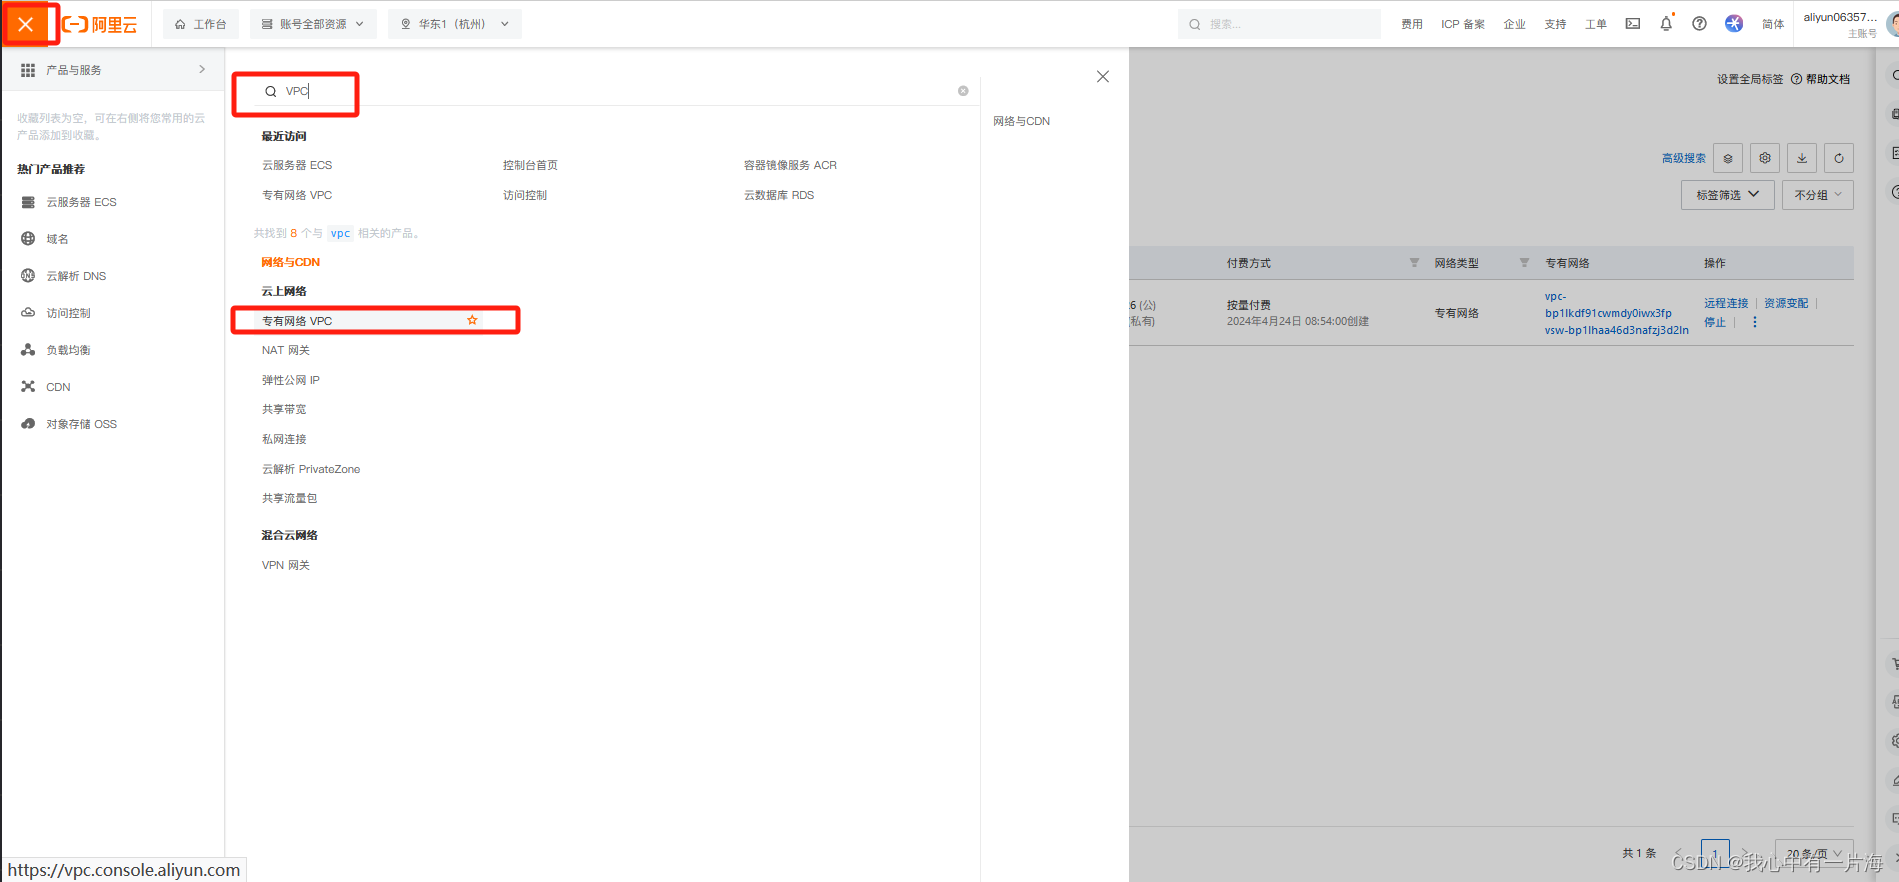The width and height of the screenshot is (1899, 882).
Task: Open recently visited 控制台首页
Action: pos(530,165)
